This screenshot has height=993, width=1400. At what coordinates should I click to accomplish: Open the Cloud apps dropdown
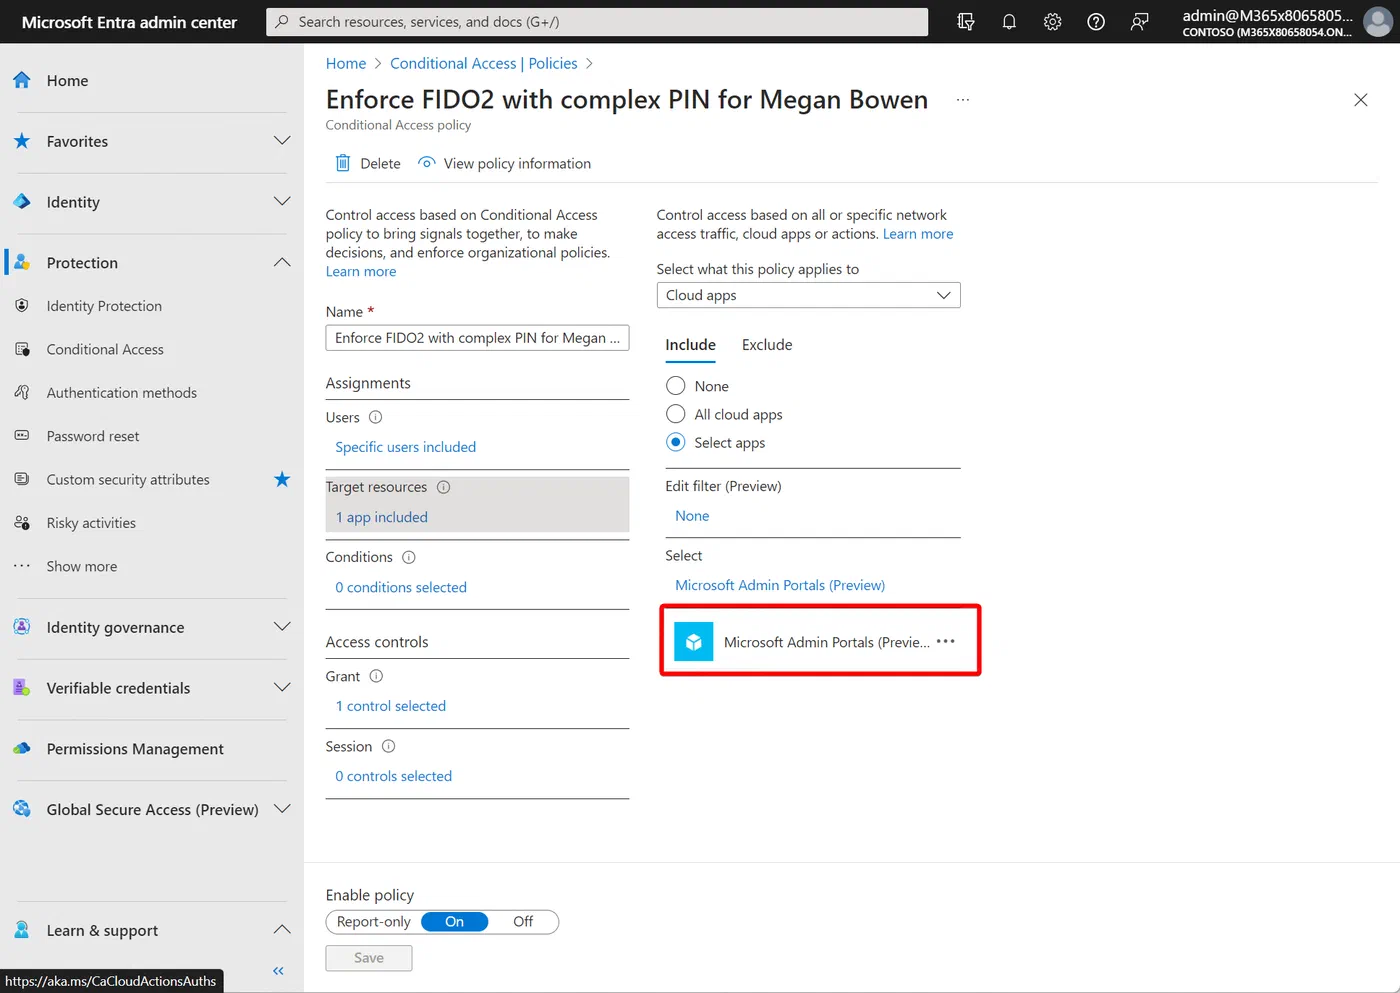pyautogui.click(x=808, y=295)
